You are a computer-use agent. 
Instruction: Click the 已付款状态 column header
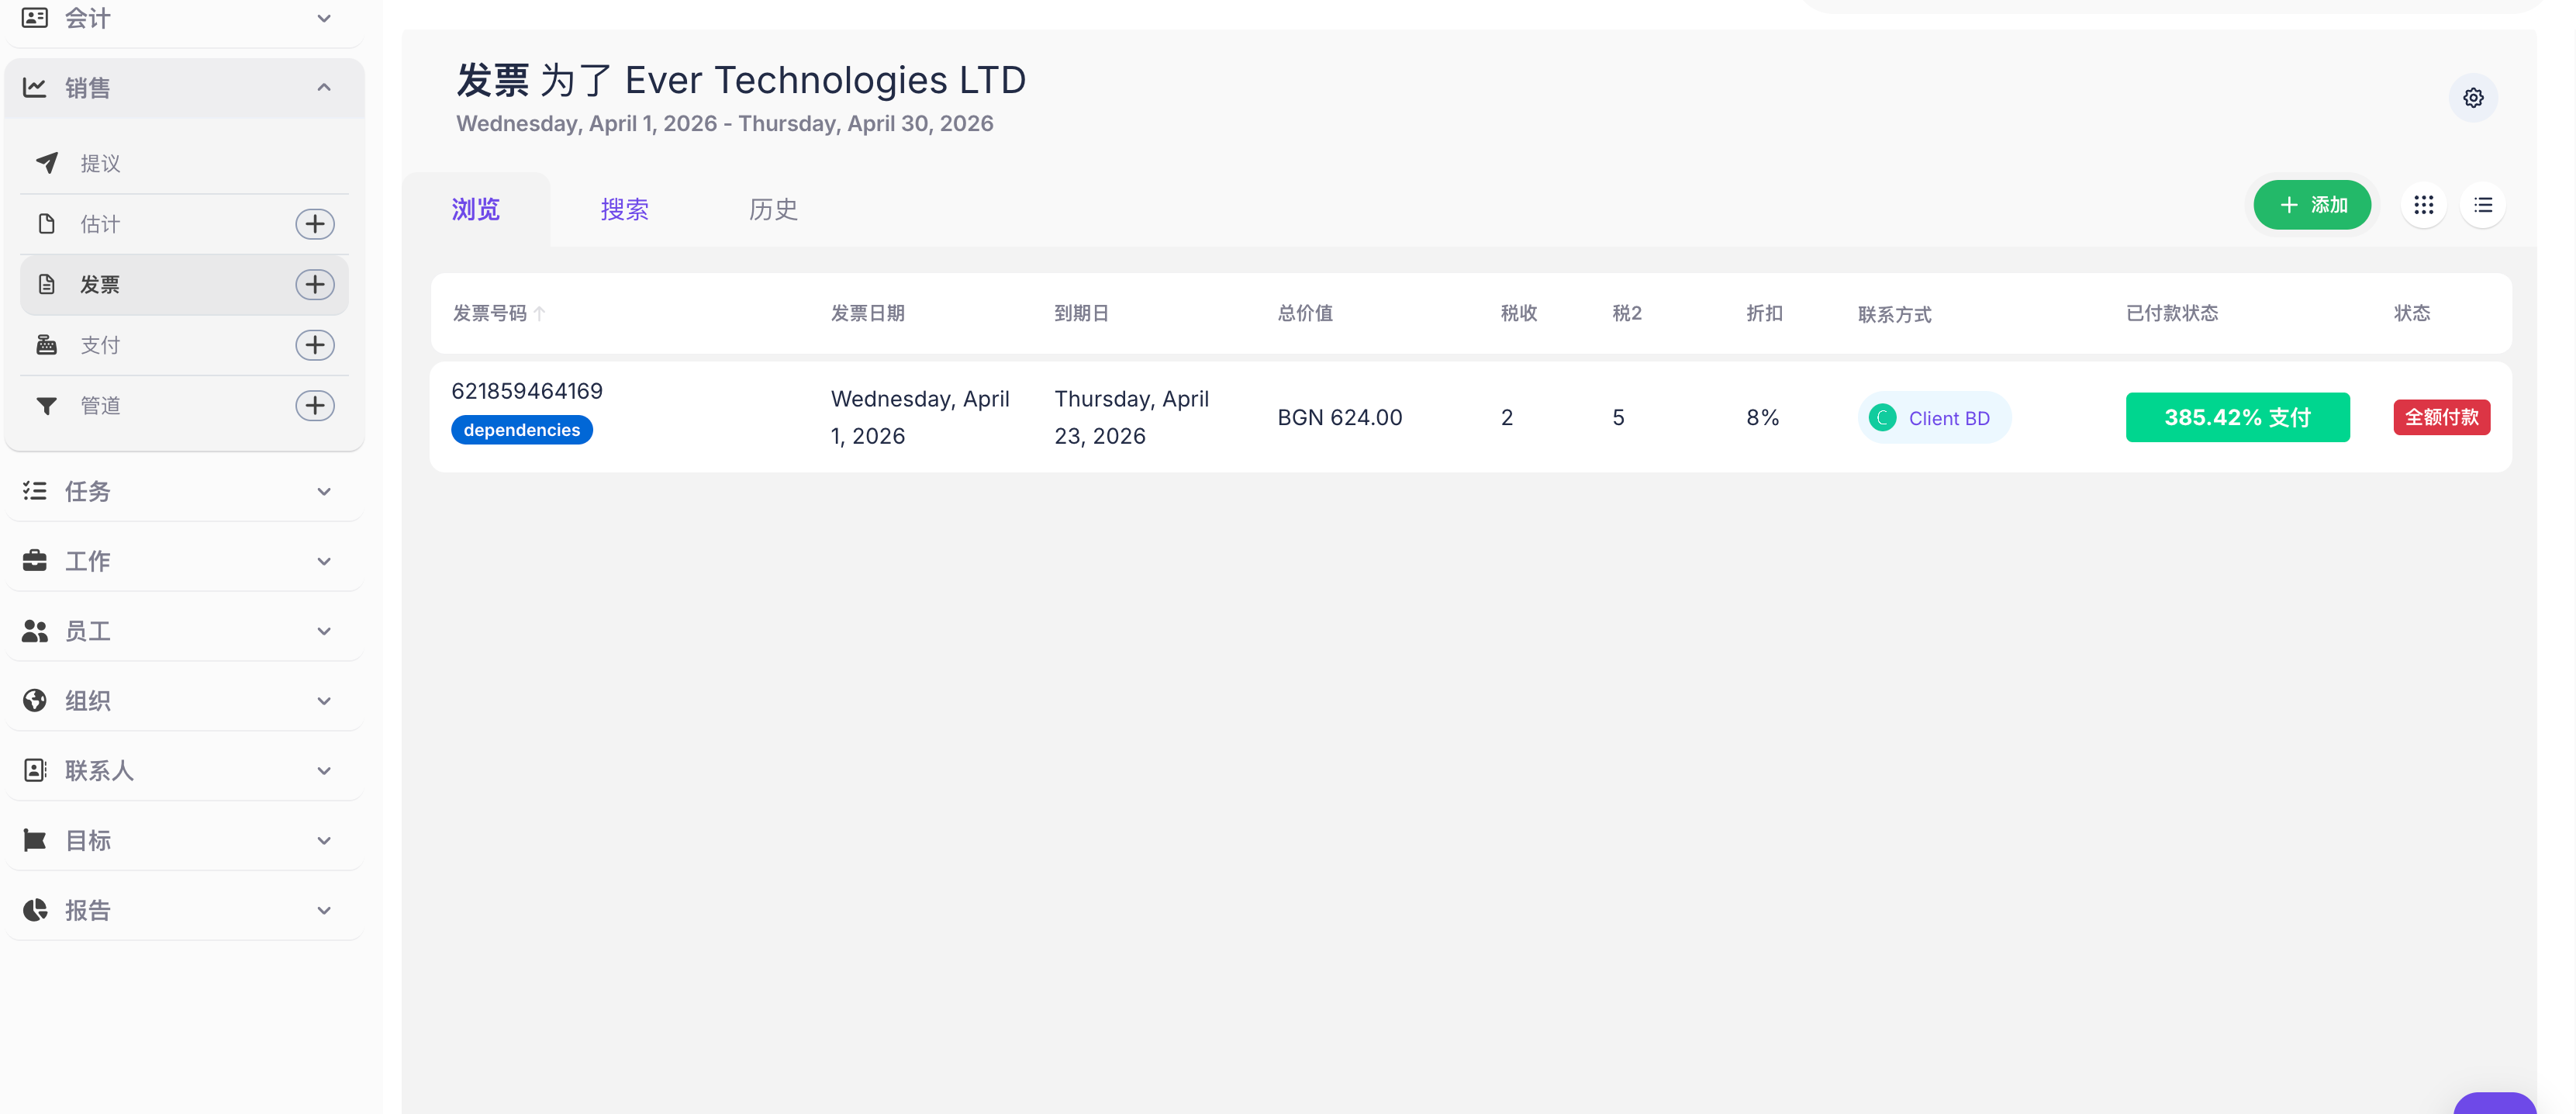pyautogui.click(x=2172, y=313)
